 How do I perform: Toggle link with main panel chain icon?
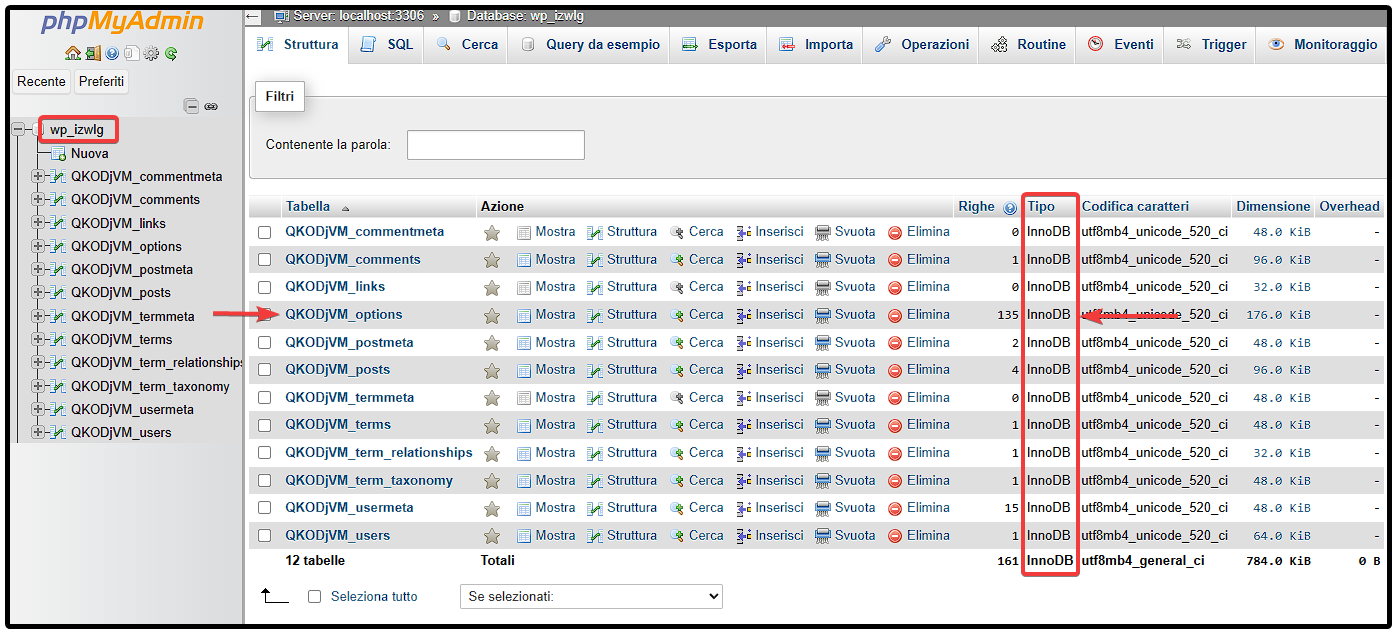211,106
